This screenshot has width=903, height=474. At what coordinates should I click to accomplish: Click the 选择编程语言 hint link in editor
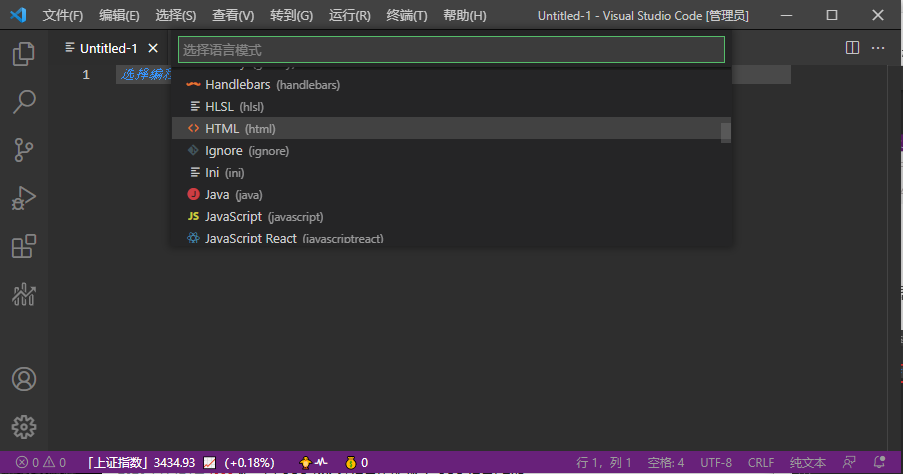pos(146,74)
